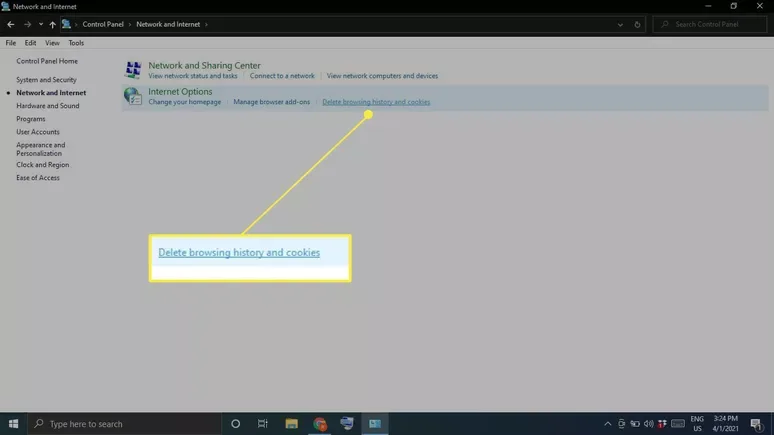Show hidden system tray icons
The width and height of the screenshot is (774, 435).
coord(608,424)
